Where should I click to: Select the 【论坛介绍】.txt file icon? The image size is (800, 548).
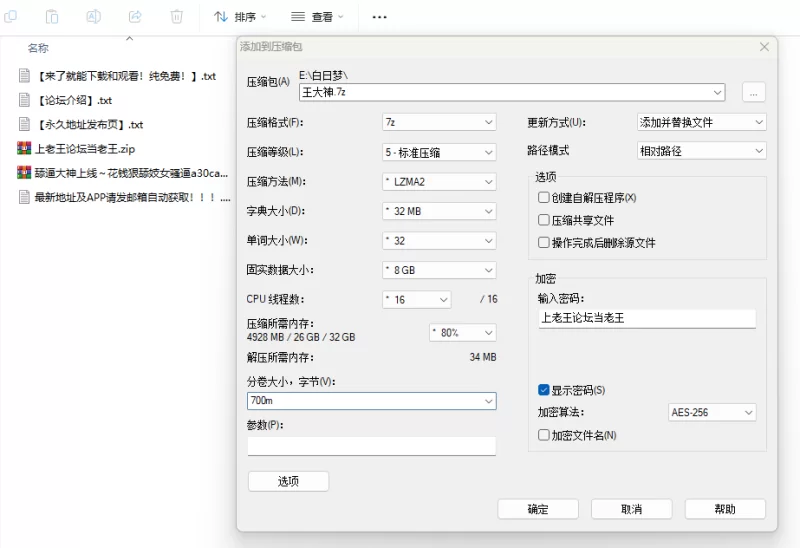[25, 100]
